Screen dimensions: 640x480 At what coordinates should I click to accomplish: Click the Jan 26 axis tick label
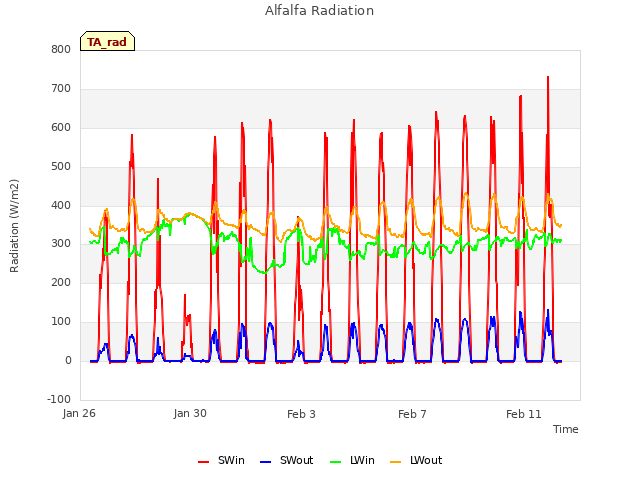pyautogui.click(x=79, y=414)
